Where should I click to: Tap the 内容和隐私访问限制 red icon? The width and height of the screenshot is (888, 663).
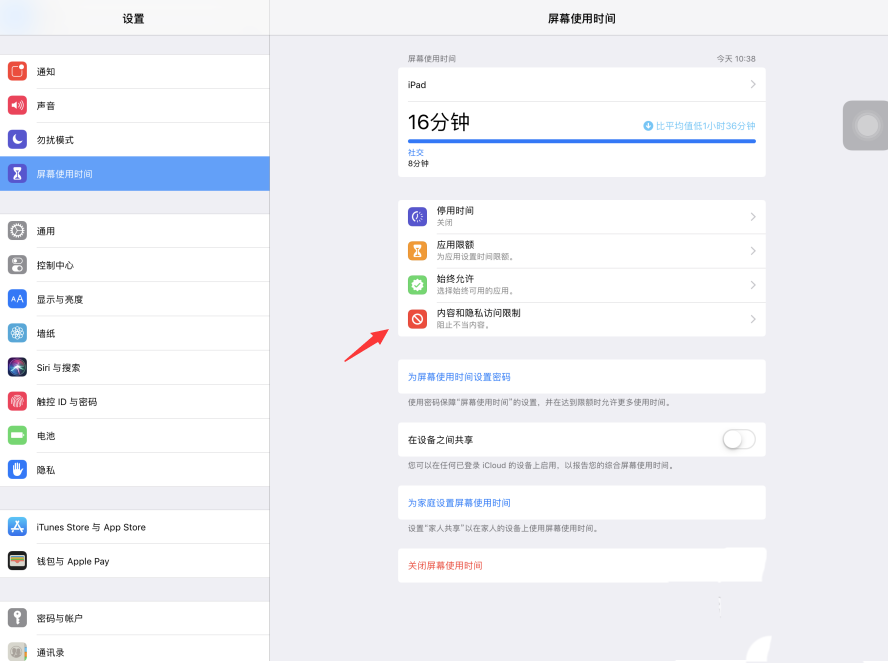(417, 319)
